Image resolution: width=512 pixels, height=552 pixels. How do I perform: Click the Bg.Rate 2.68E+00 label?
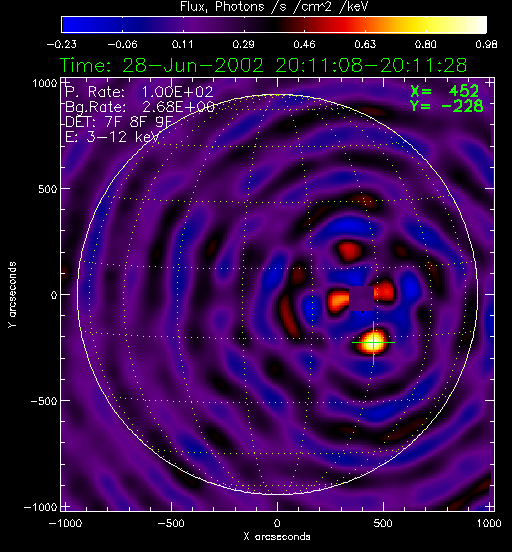(x=140, y=107)
